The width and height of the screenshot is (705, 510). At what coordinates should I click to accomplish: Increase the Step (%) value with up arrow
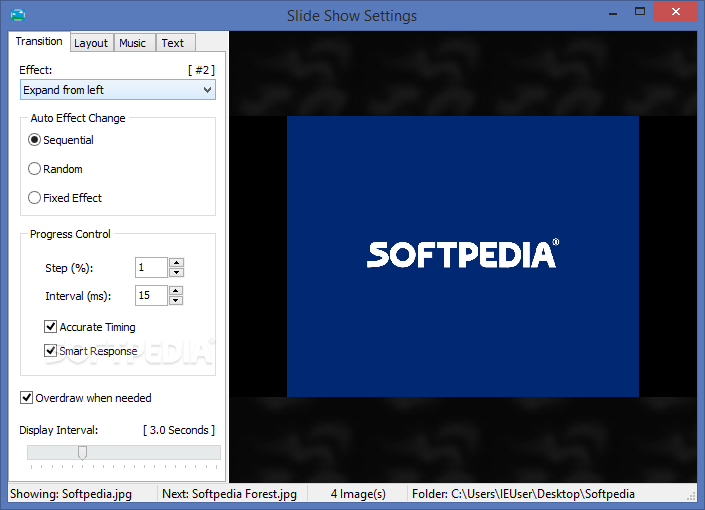point(176,263)
